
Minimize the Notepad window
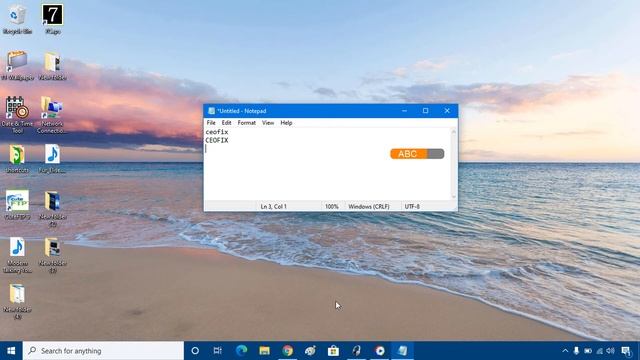(x=404, y=111)
